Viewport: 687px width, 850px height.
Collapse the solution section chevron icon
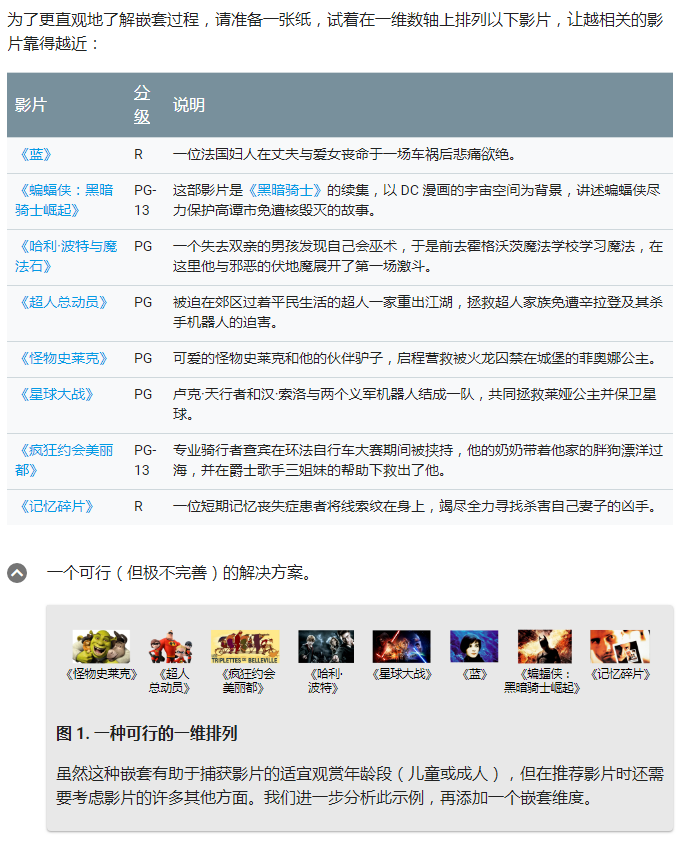[18, 573]
